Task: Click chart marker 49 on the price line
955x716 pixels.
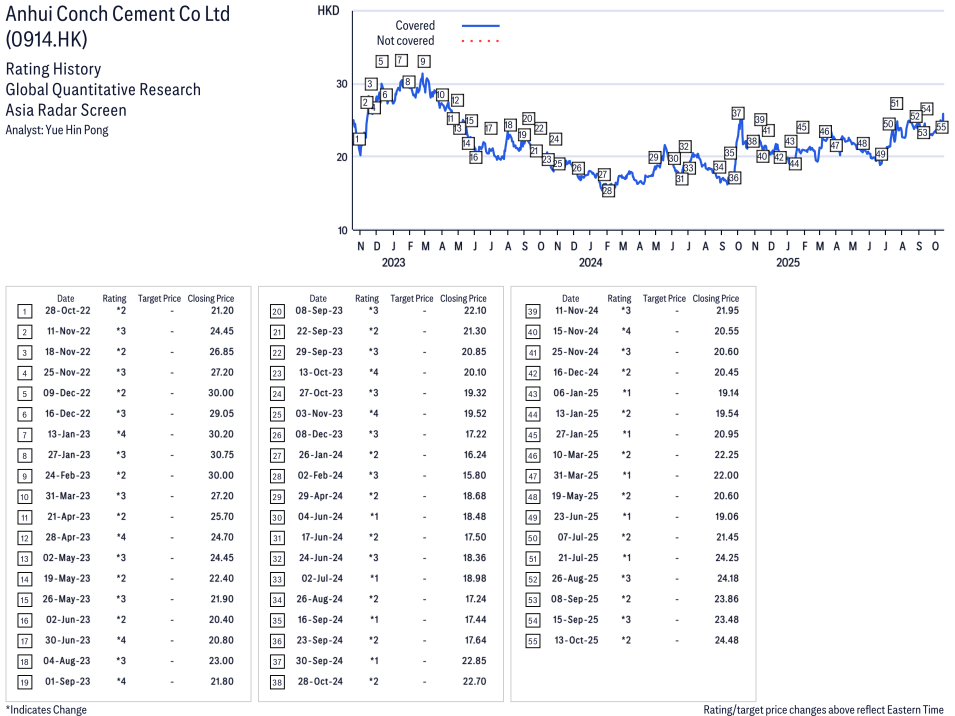Action: pos(881,154)
